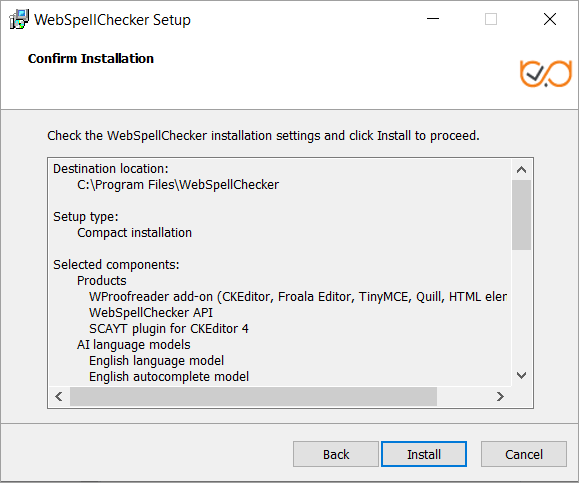Click the WebSpellChecker API line
The width and height of the screenshot is (579, 483).
151,312
